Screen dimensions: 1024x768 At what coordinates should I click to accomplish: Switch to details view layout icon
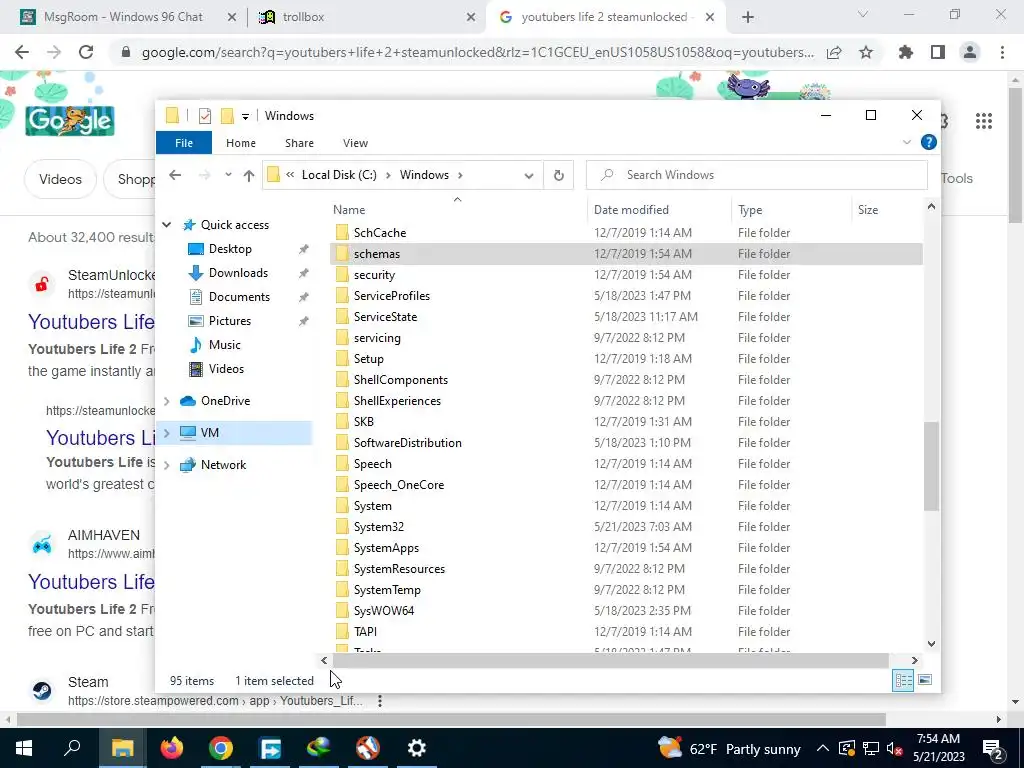pyautogui.click(x=903, y=680)
